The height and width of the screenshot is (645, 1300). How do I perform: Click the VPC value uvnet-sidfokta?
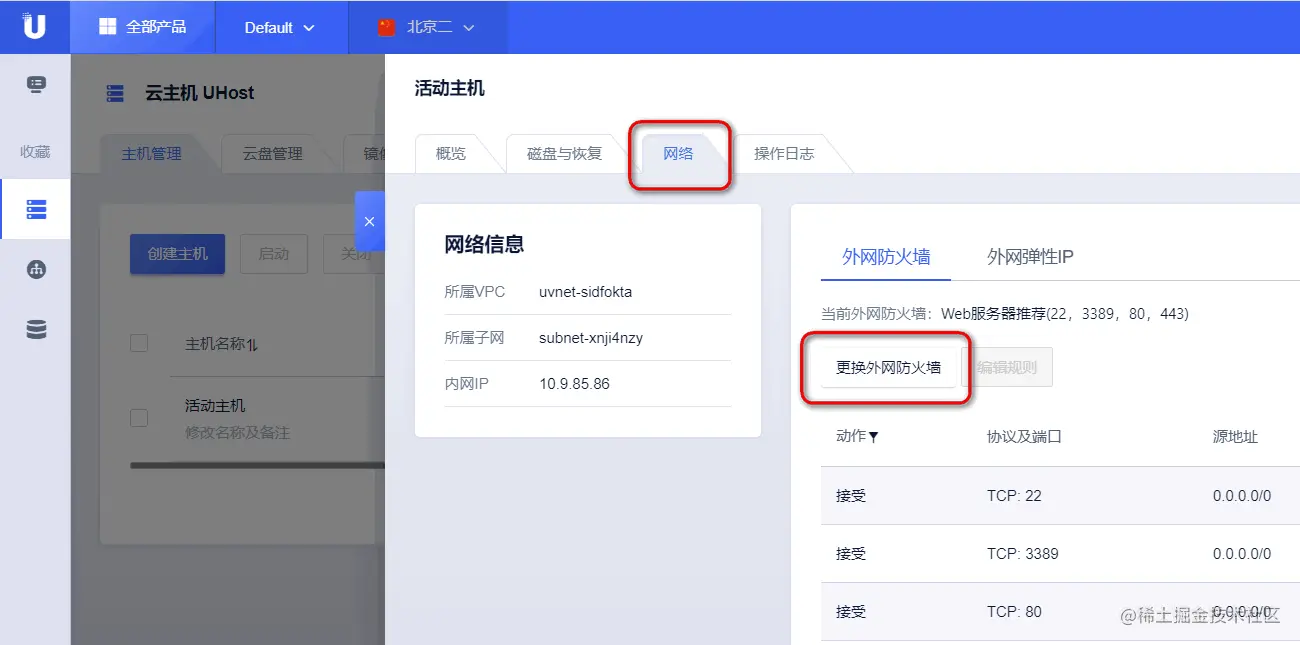point(585,292)
